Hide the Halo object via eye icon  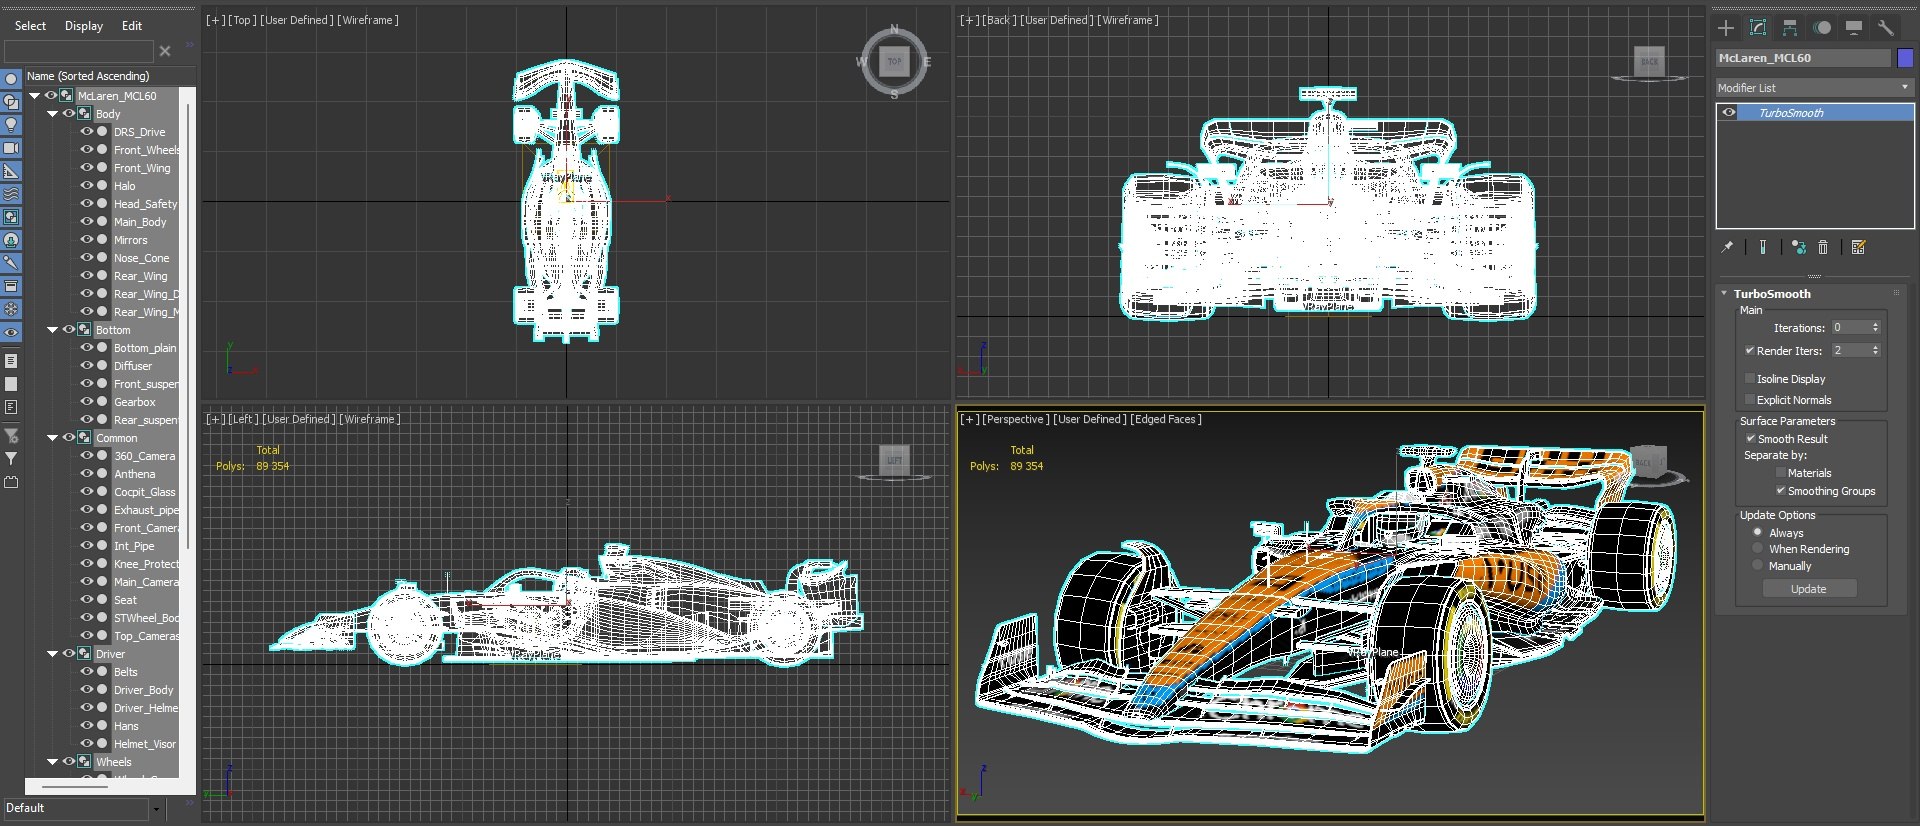(x=87, y=186)
